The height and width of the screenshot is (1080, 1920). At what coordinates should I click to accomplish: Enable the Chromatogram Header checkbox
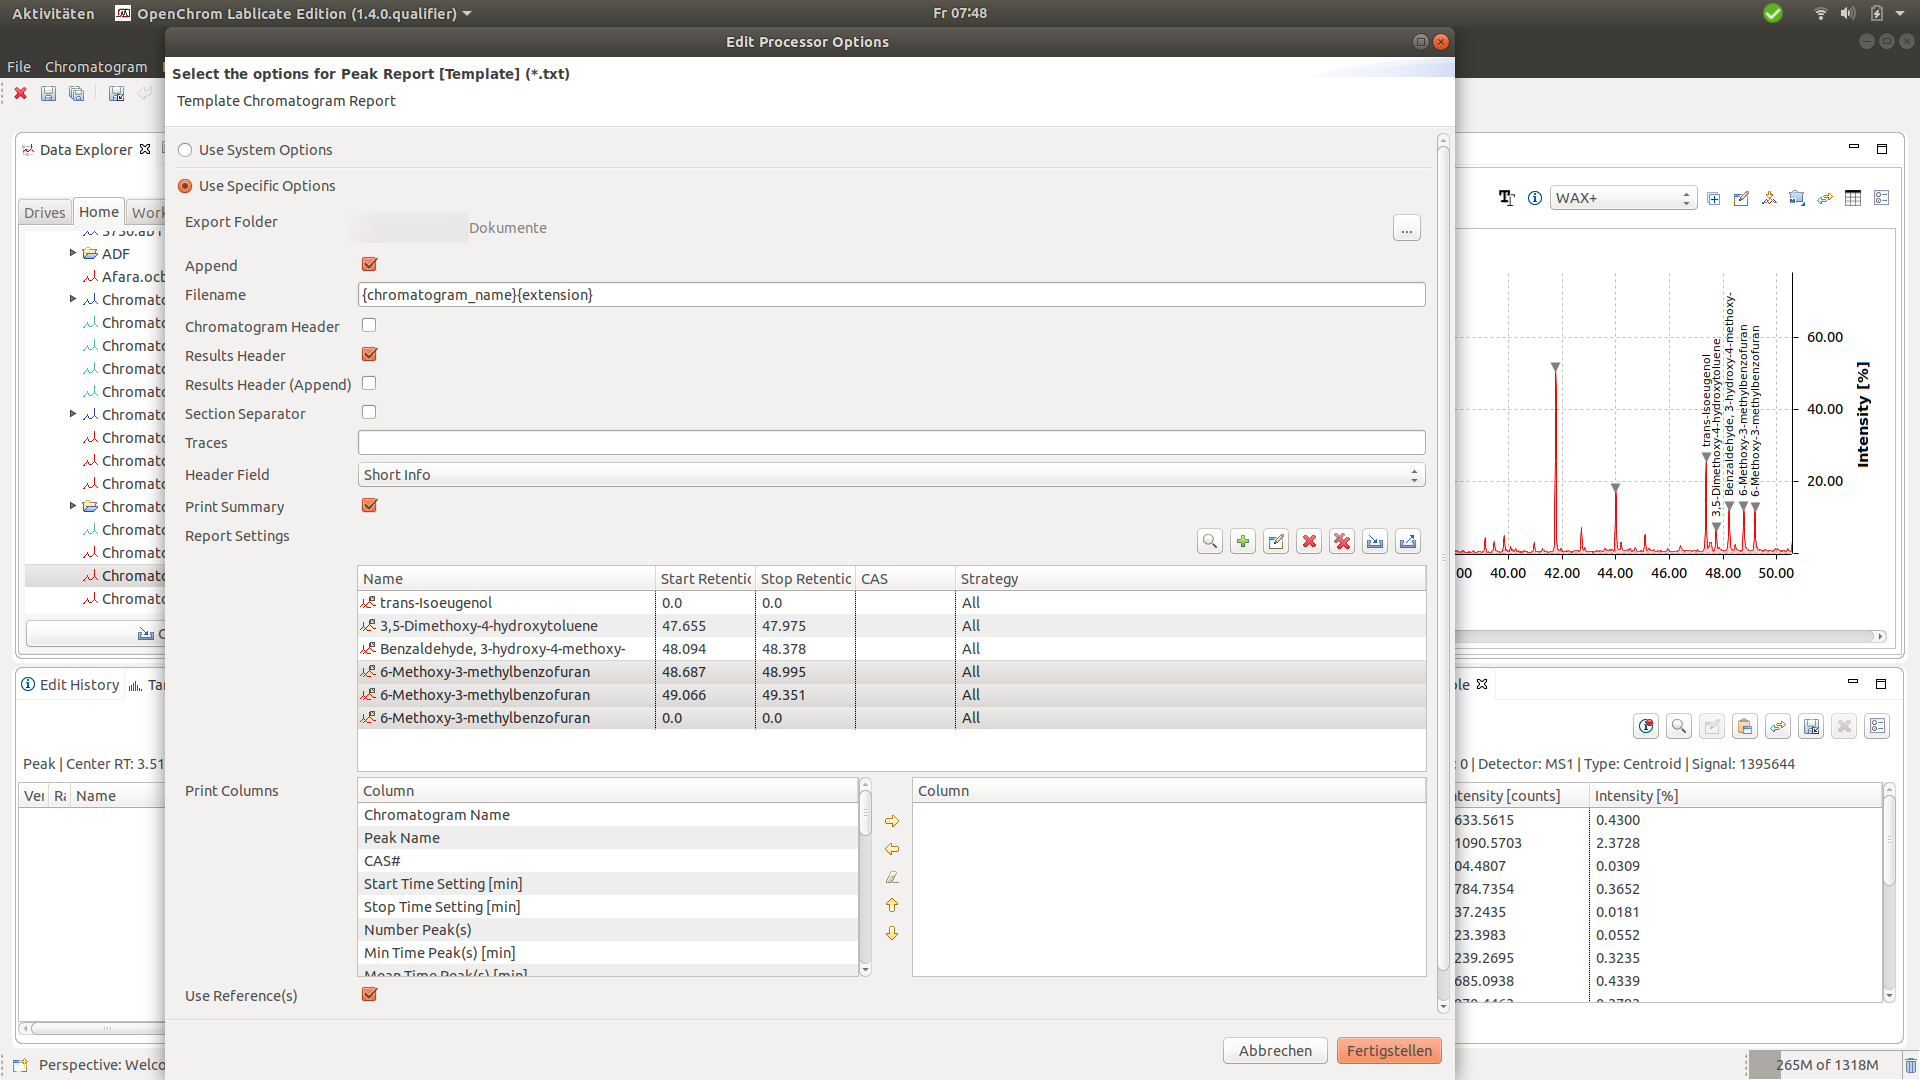click(369, 324)
